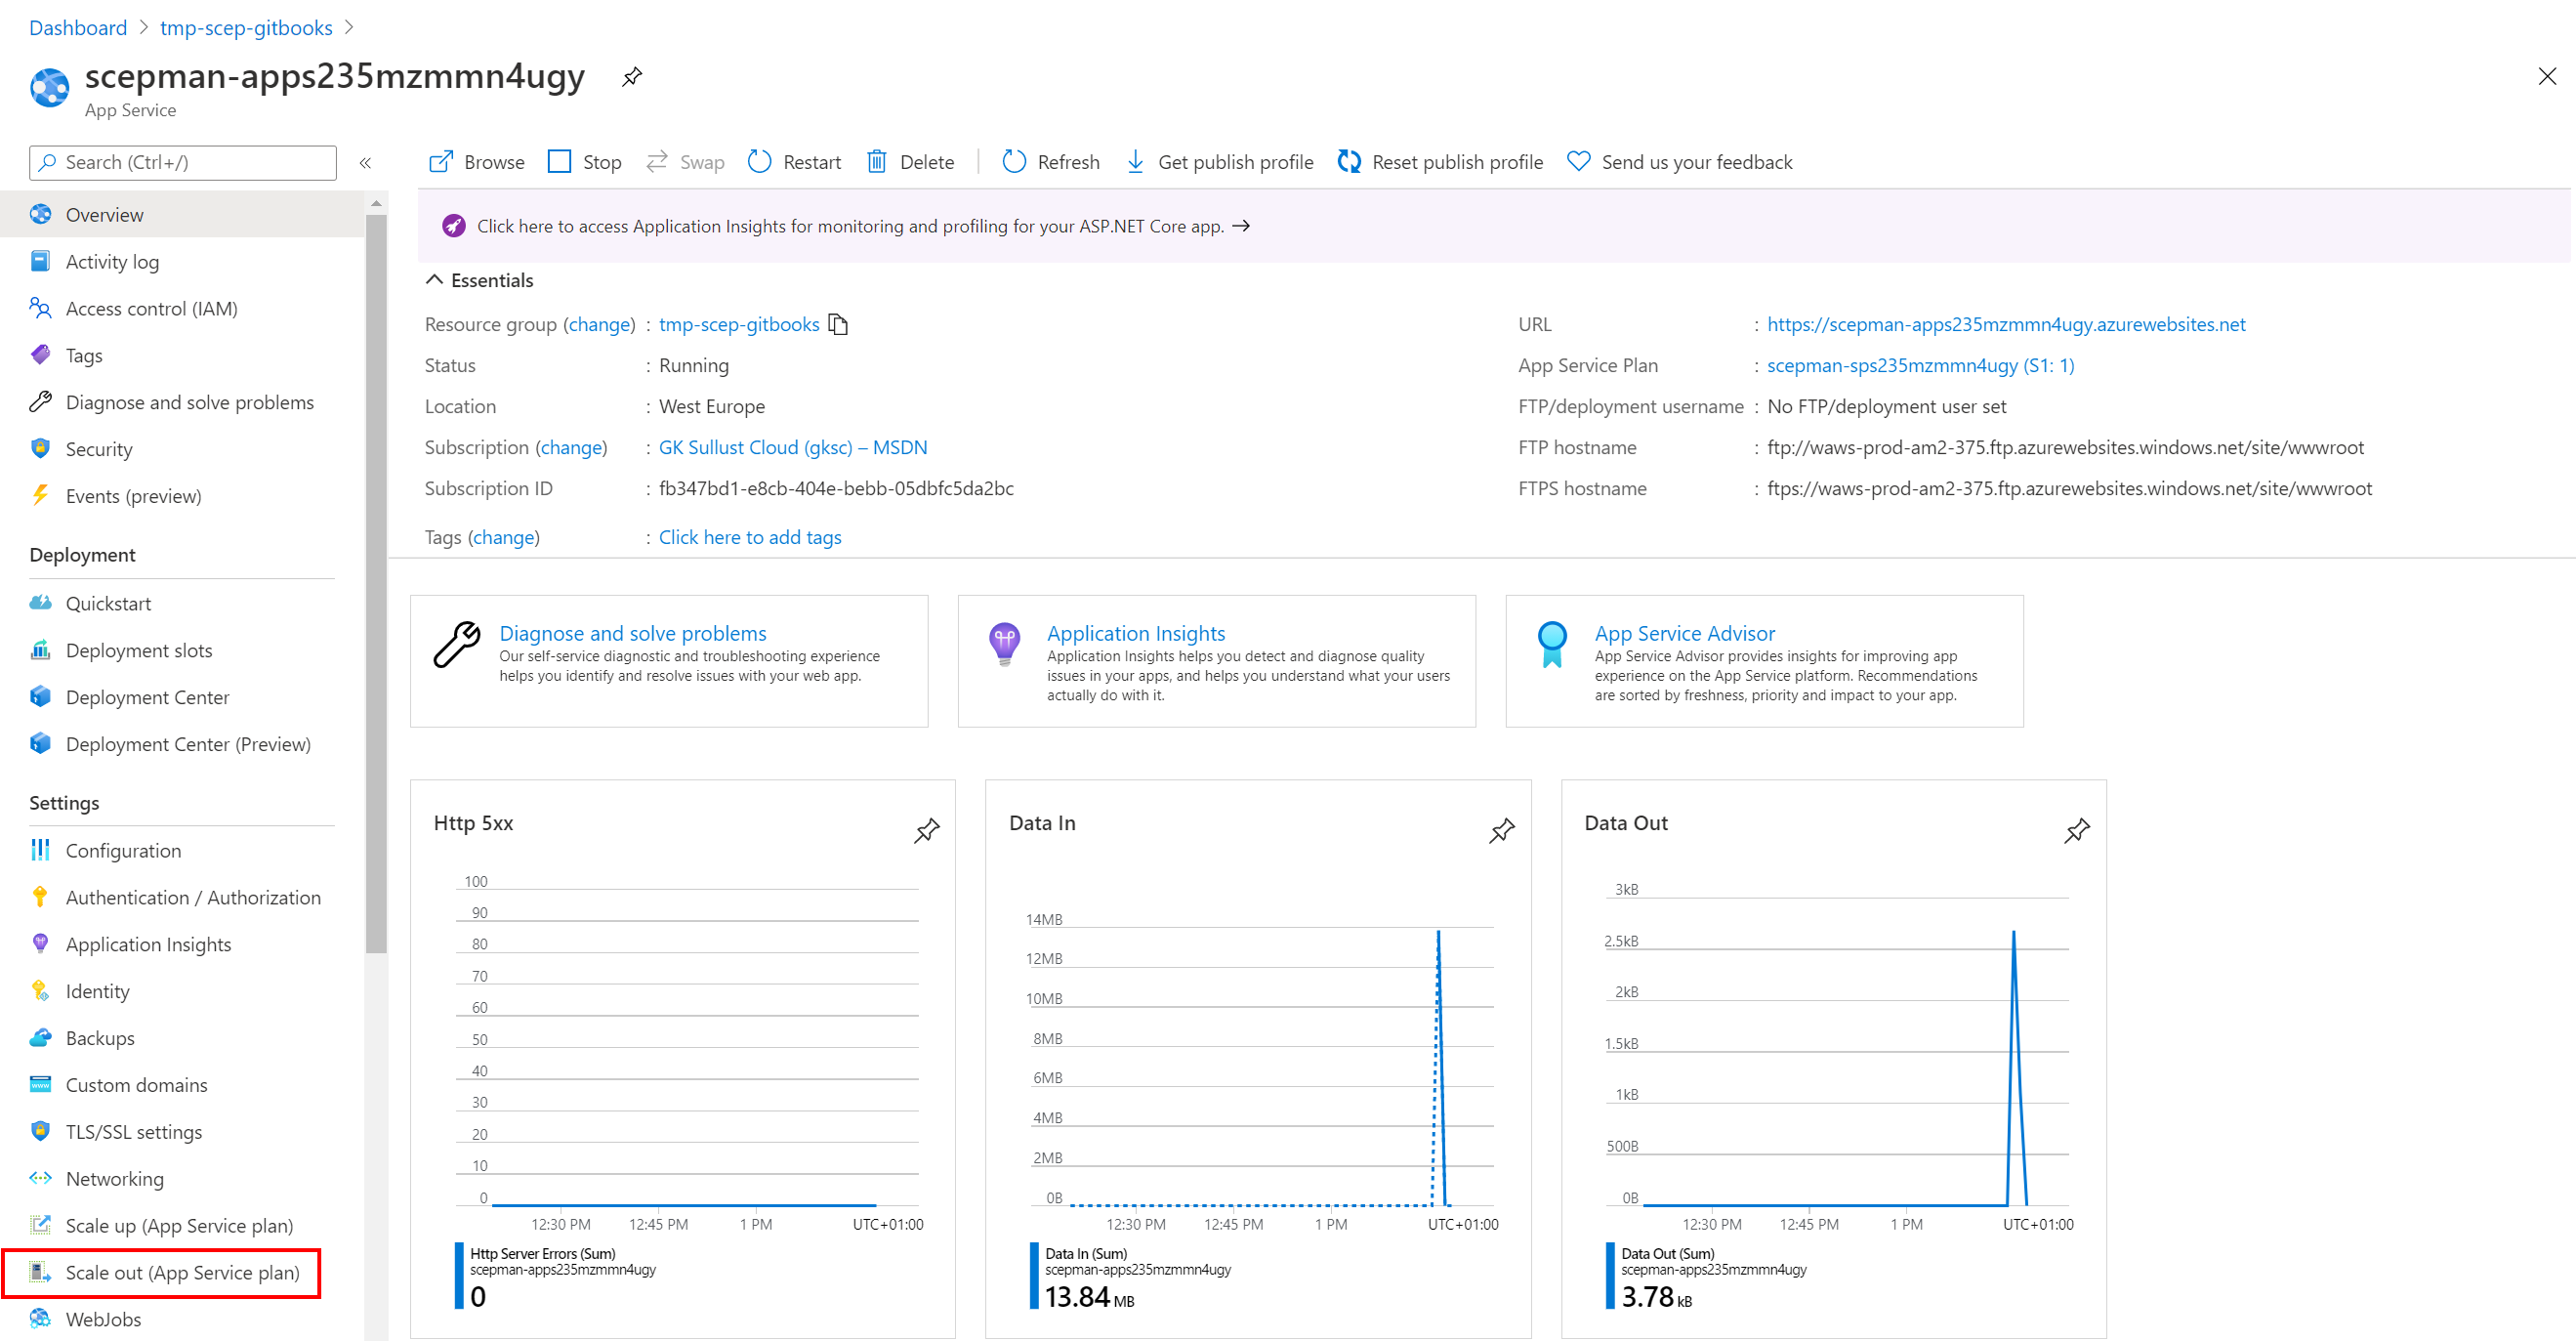Screen dimensions: 2576x1341
Task: Stop the app service
Action: click(585, 162)
